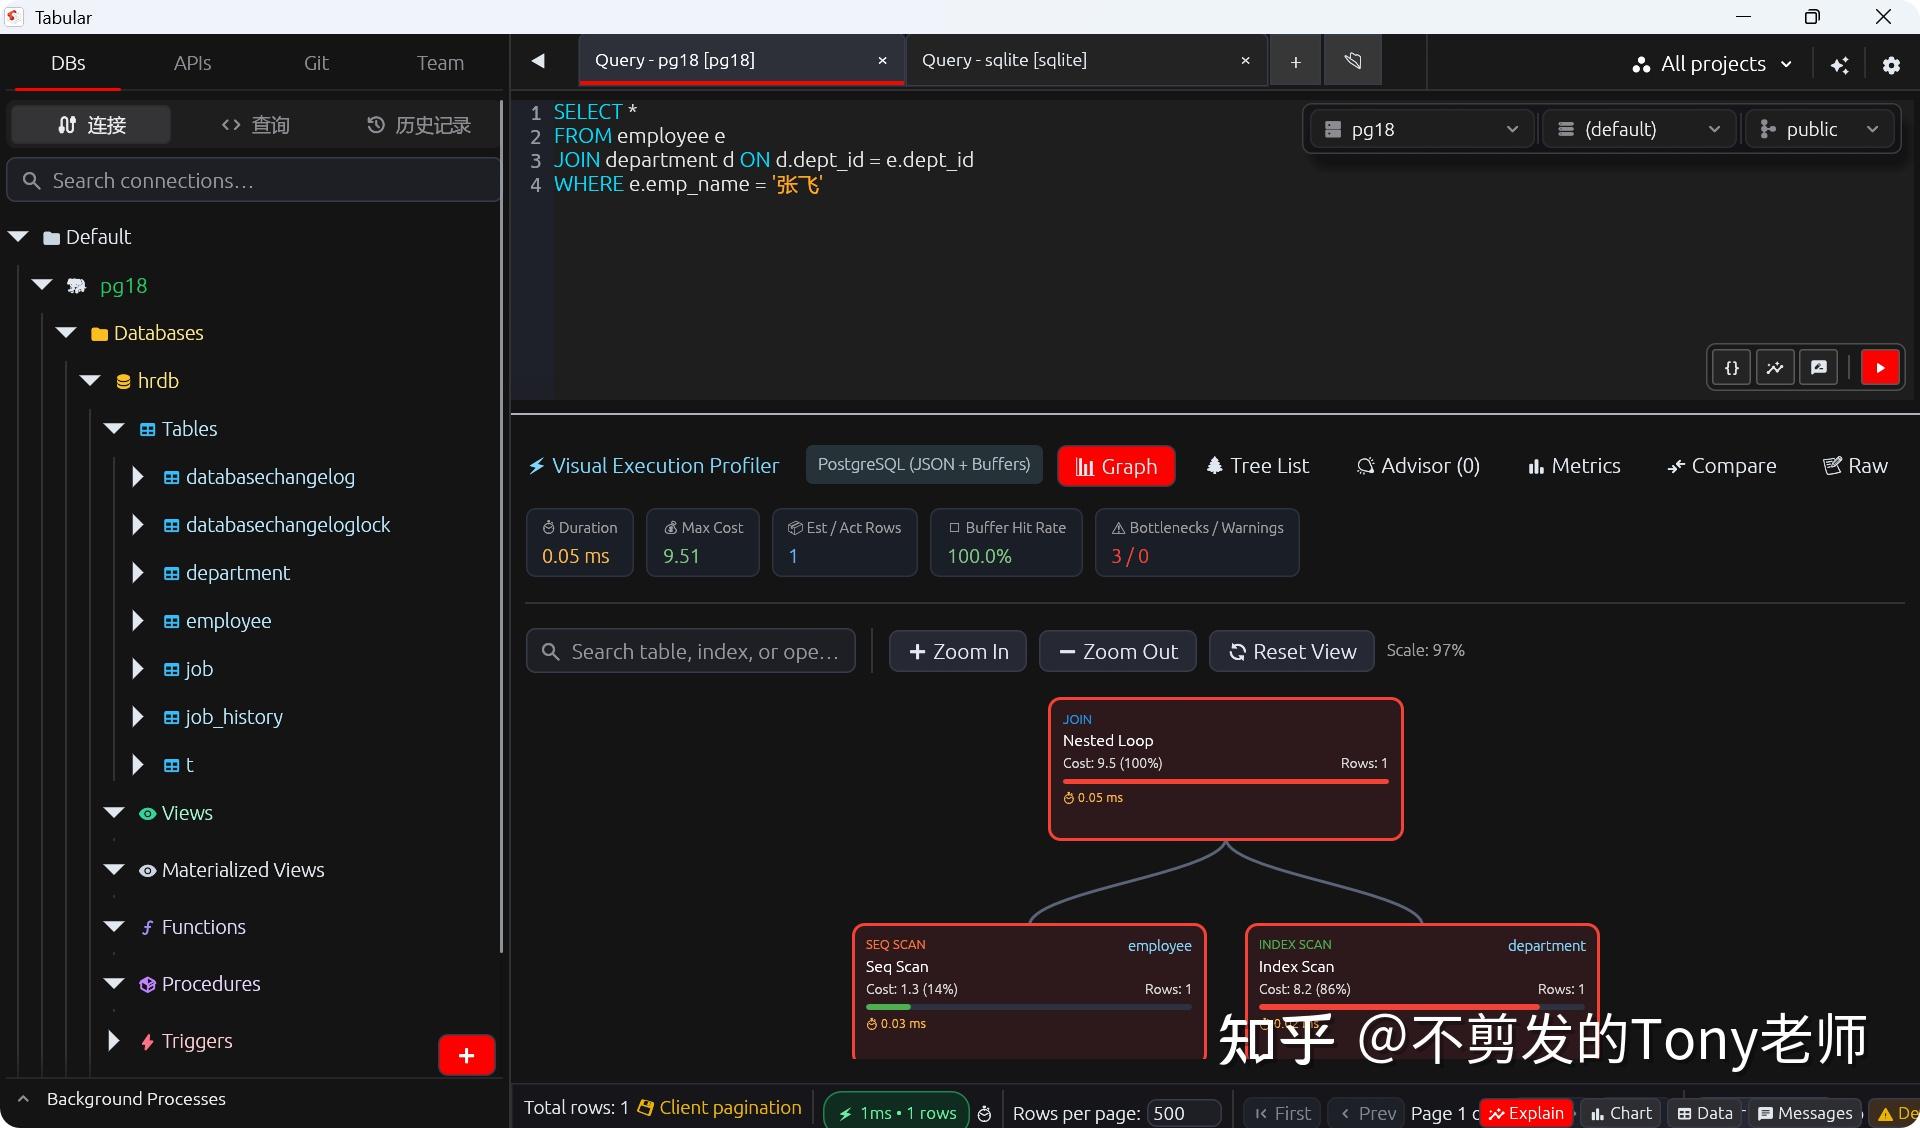Image resolution: width=1920 pixels, height=1128 pixels.
Task: Collapse the sidebar with the left arrow icon
Action: (538, 61)
